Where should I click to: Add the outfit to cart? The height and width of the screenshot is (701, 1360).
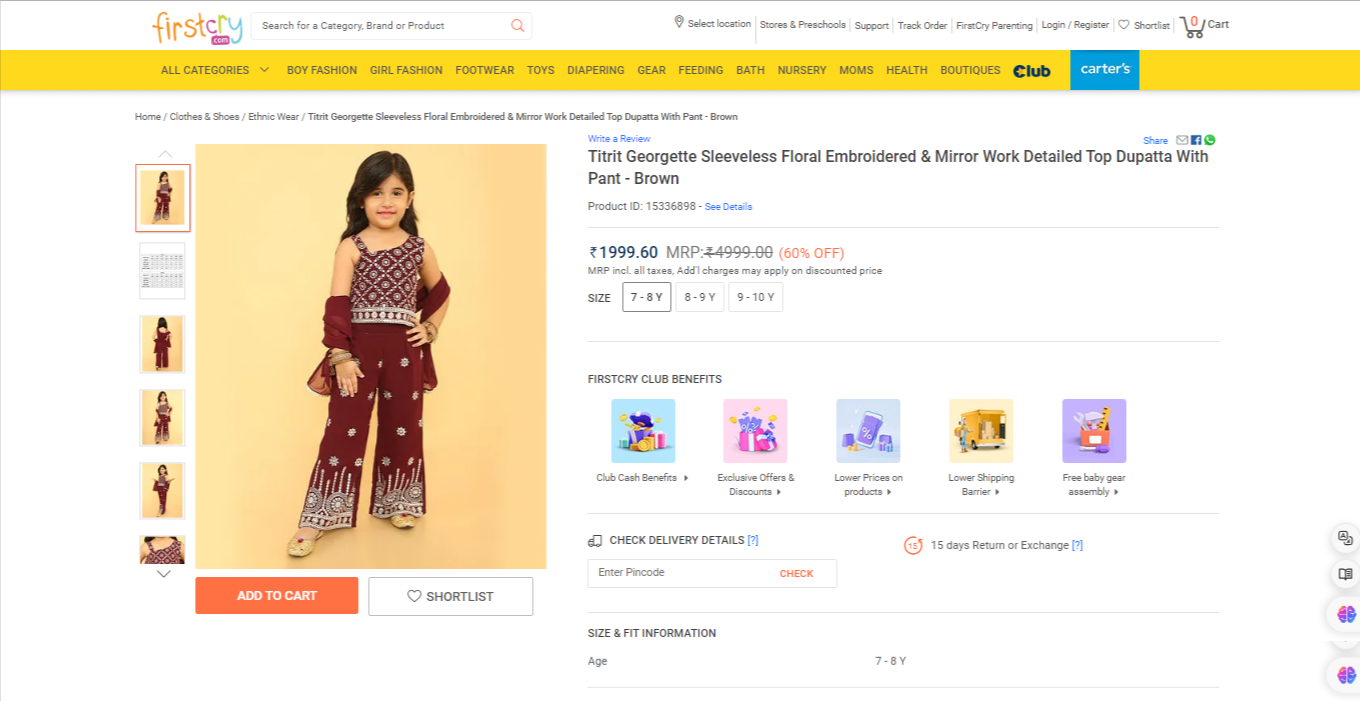pyautogui.click(x=276, y=596)
